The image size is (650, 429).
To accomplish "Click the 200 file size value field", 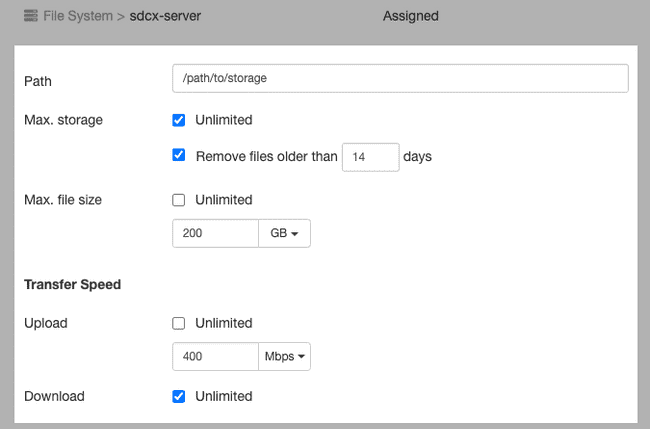I will point(215,234).
